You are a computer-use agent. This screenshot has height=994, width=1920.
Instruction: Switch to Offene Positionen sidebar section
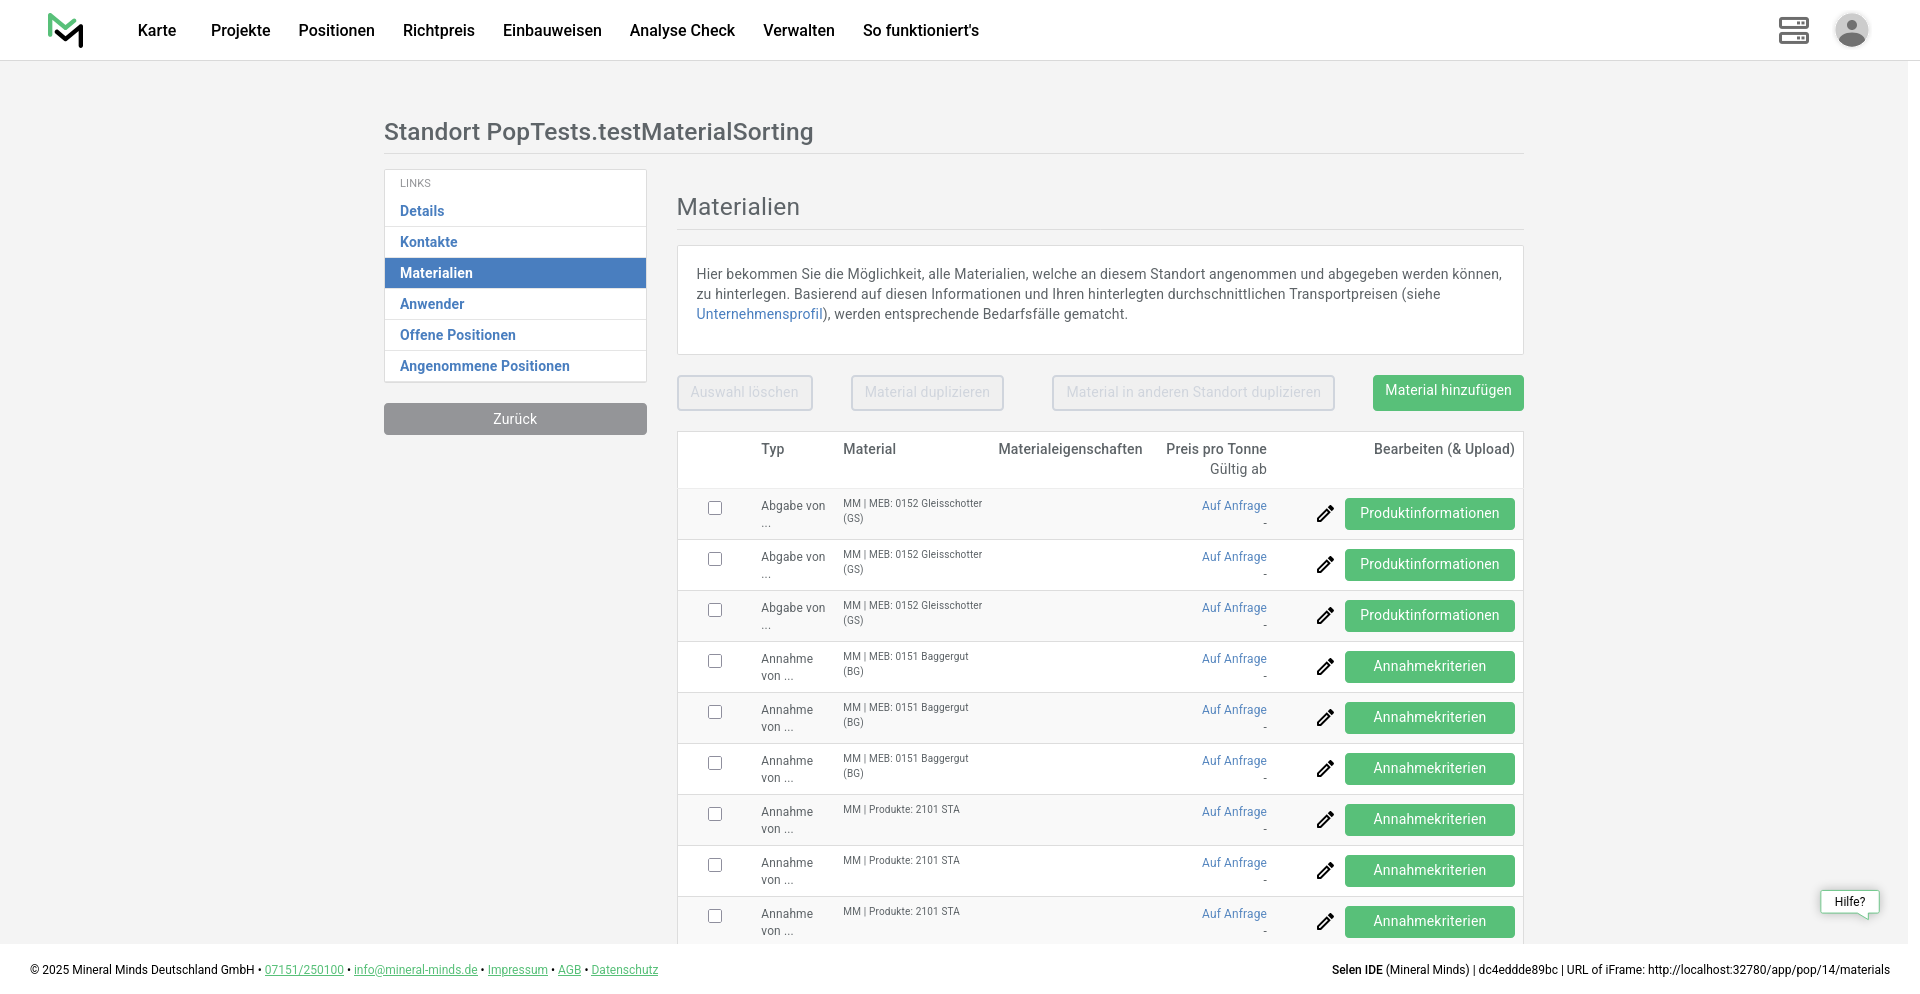pos(457,335)
